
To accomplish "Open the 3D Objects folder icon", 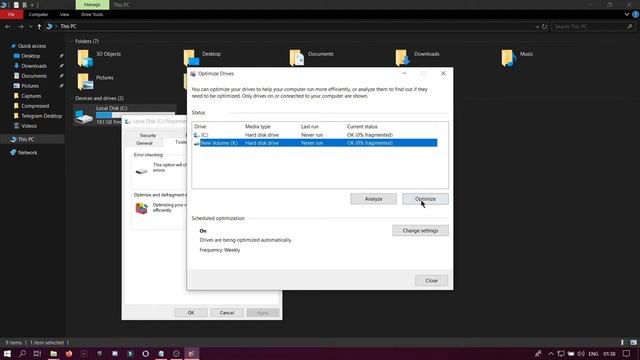I will [x=85, y=58].
